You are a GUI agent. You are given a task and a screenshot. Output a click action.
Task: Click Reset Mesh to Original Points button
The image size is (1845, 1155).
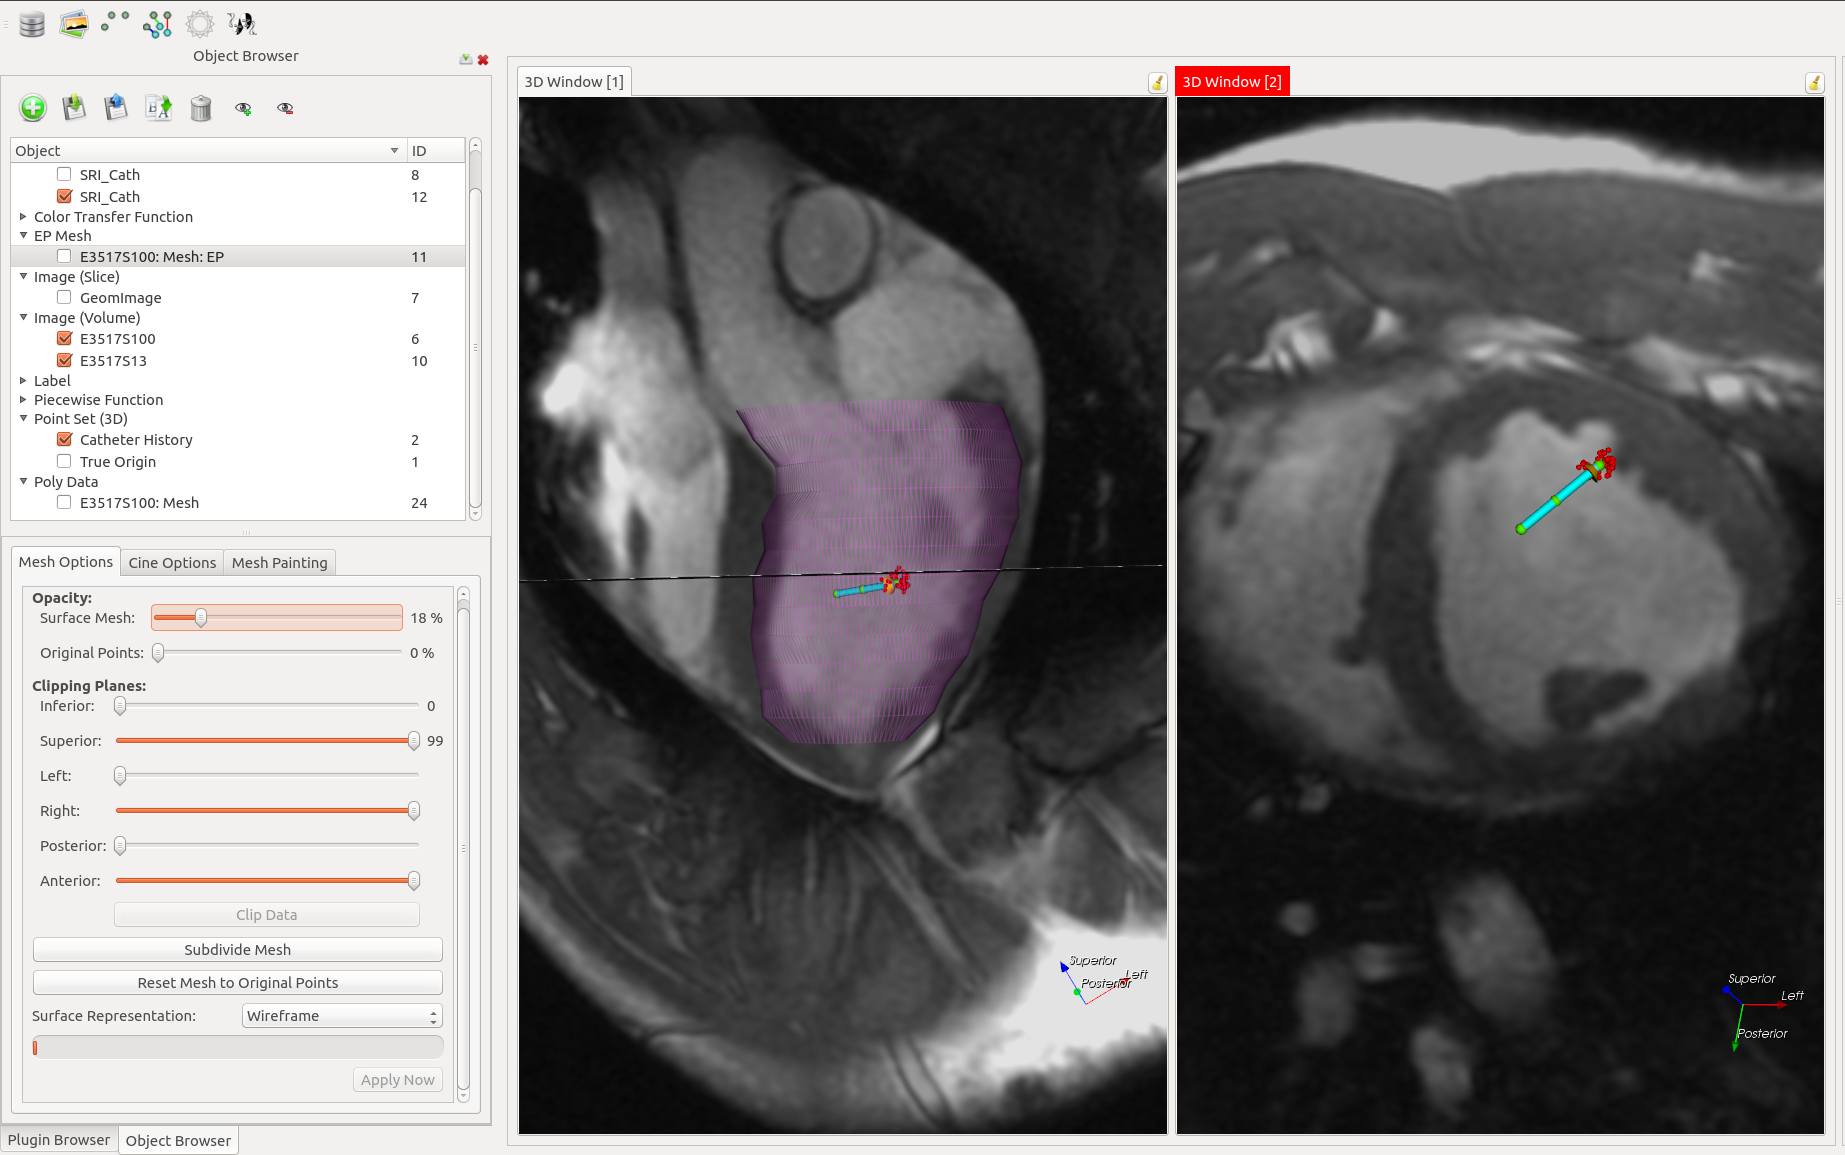(238, 983)
